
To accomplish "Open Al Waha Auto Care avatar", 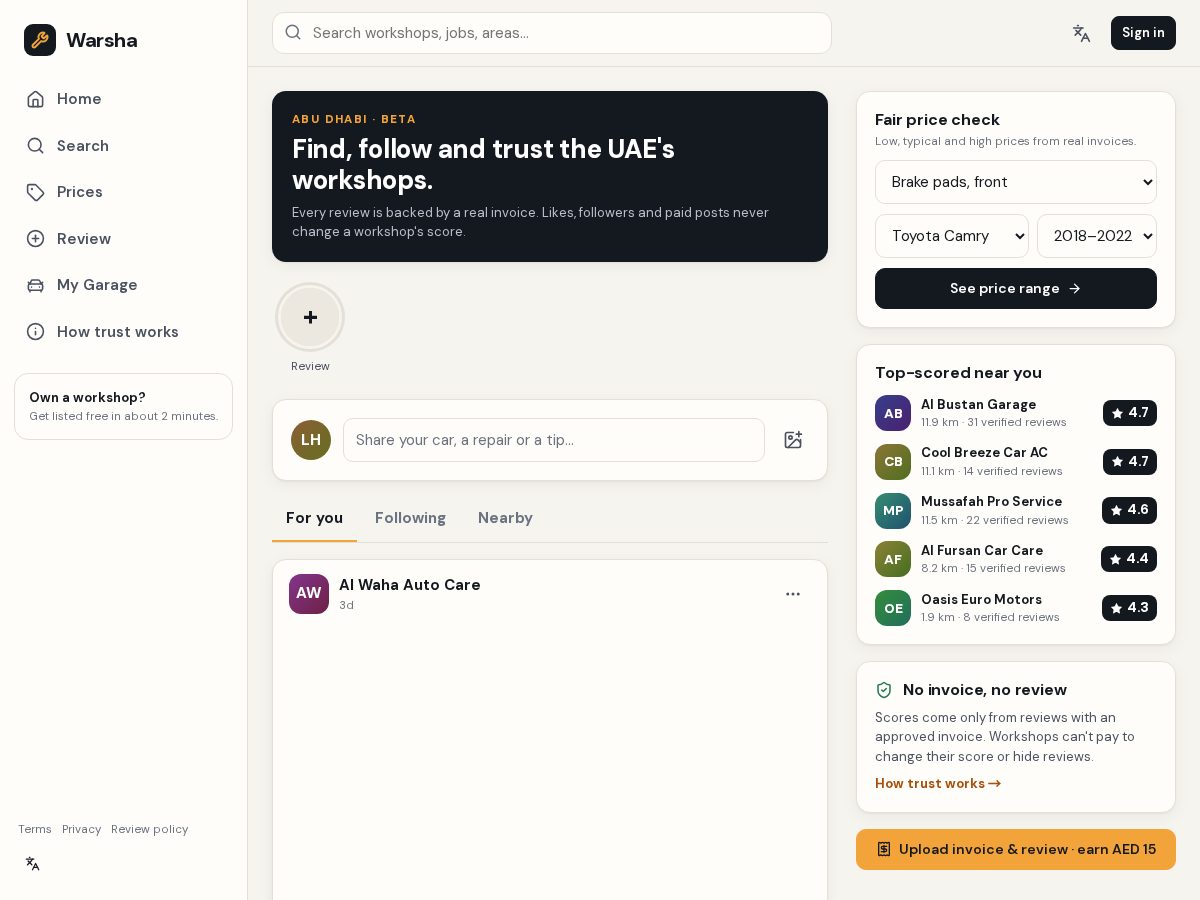I will point(309,594).
